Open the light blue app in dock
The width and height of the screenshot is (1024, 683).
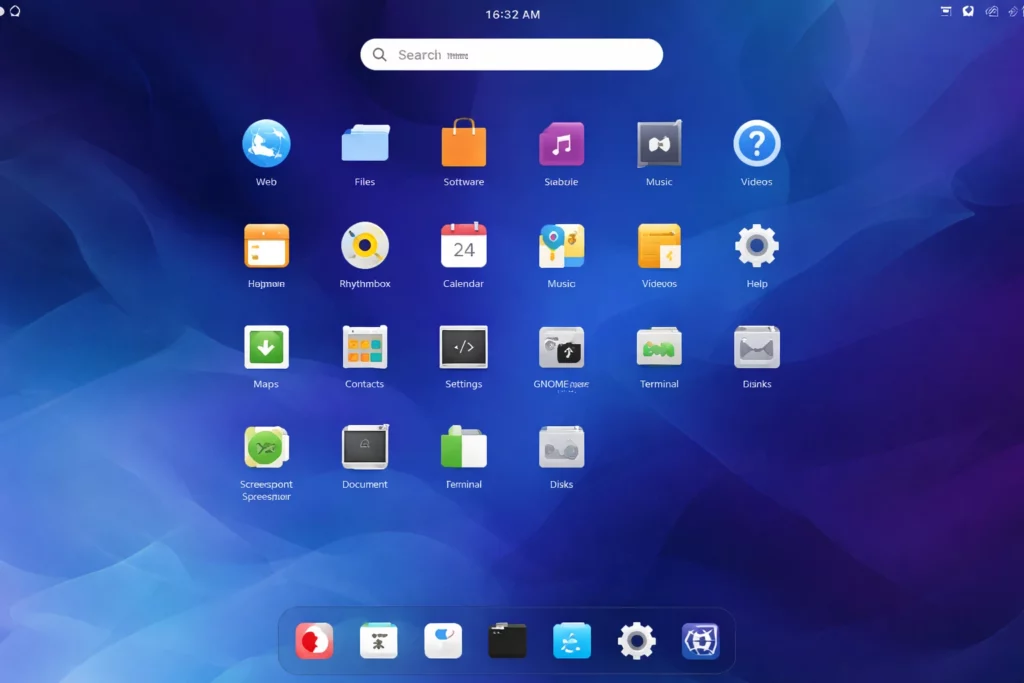[572, 641]
